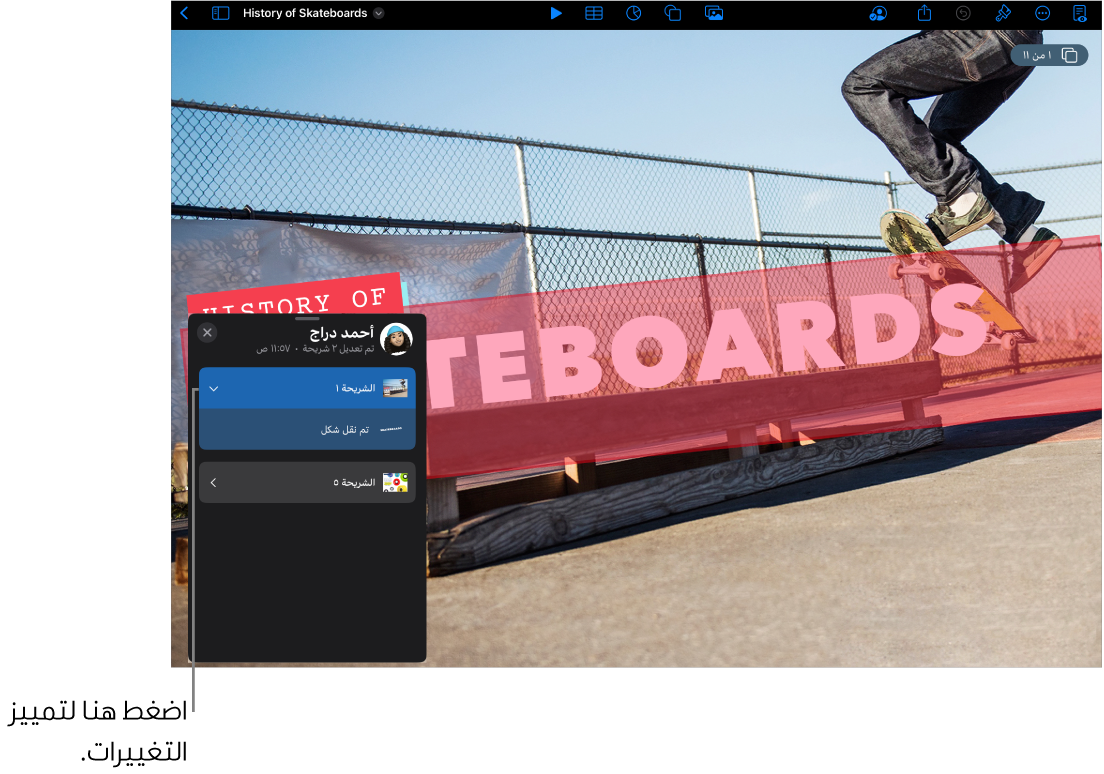
Task: Expand the الشريحة ٥ changes row
Action: point(213,482)
